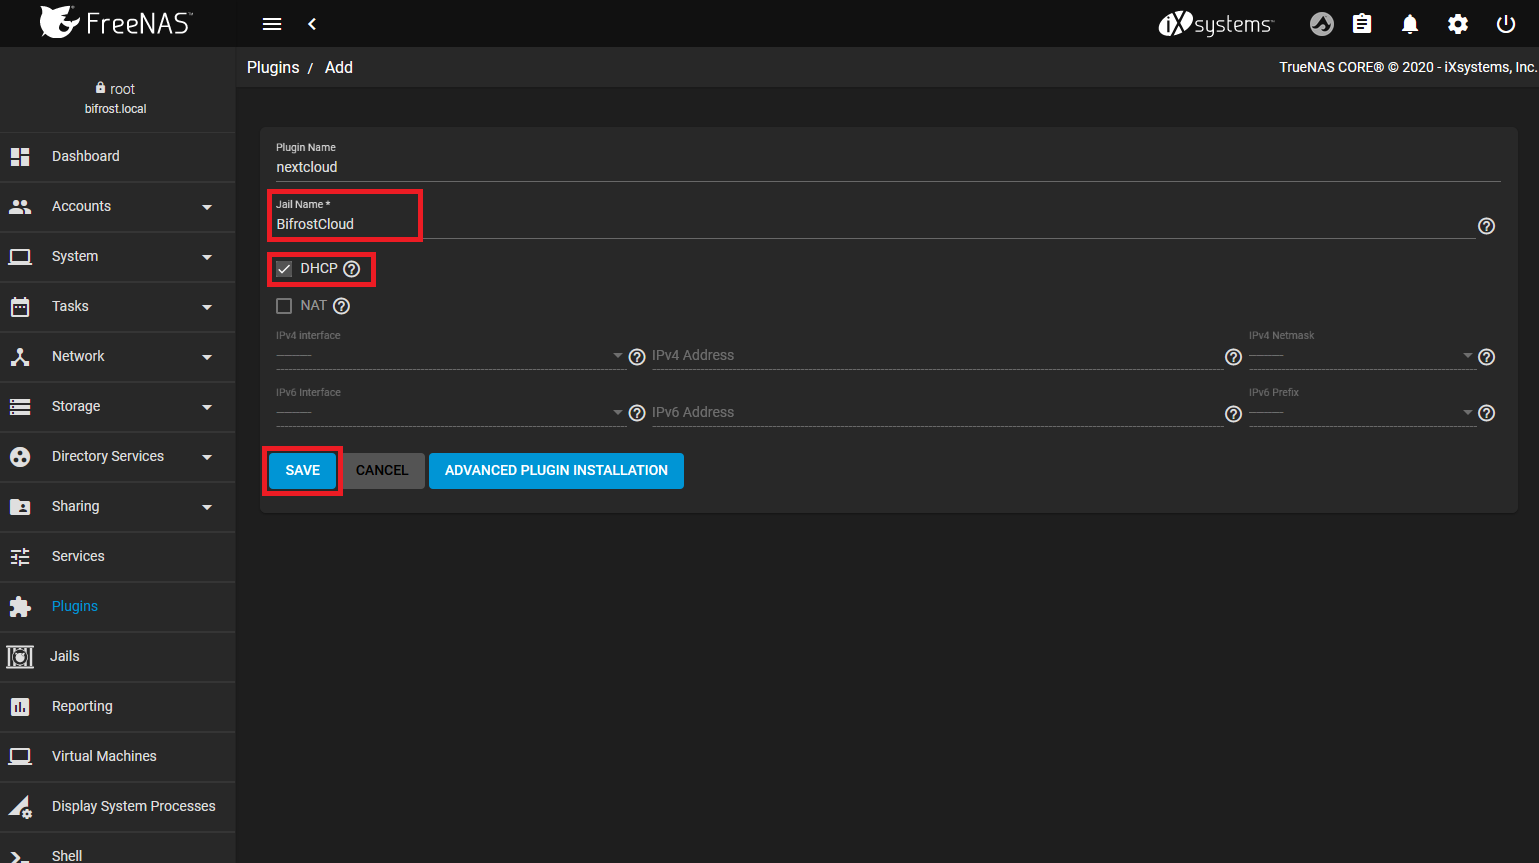Open the task manager clipboard icon
The image size is (1539, 863).
1362,24
